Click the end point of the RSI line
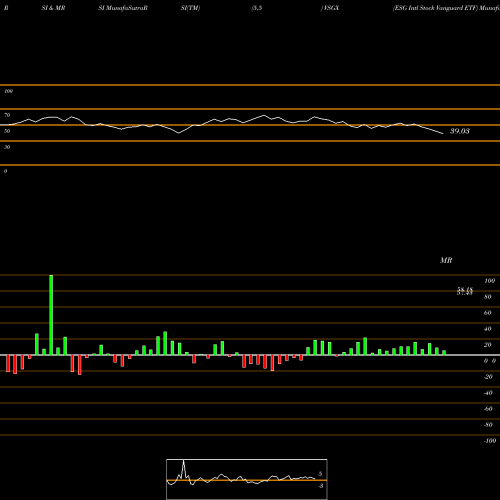The width and height of the screenshot is (500, 500). point(443,134)
